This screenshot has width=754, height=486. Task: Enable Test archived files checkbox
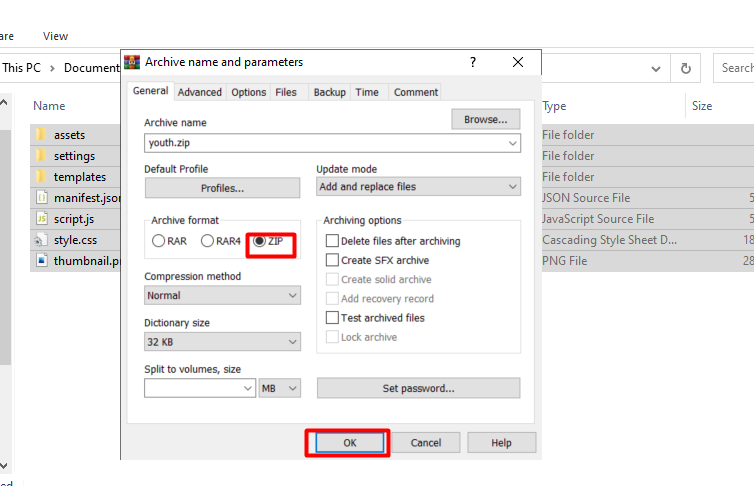(x=333, y=318)
